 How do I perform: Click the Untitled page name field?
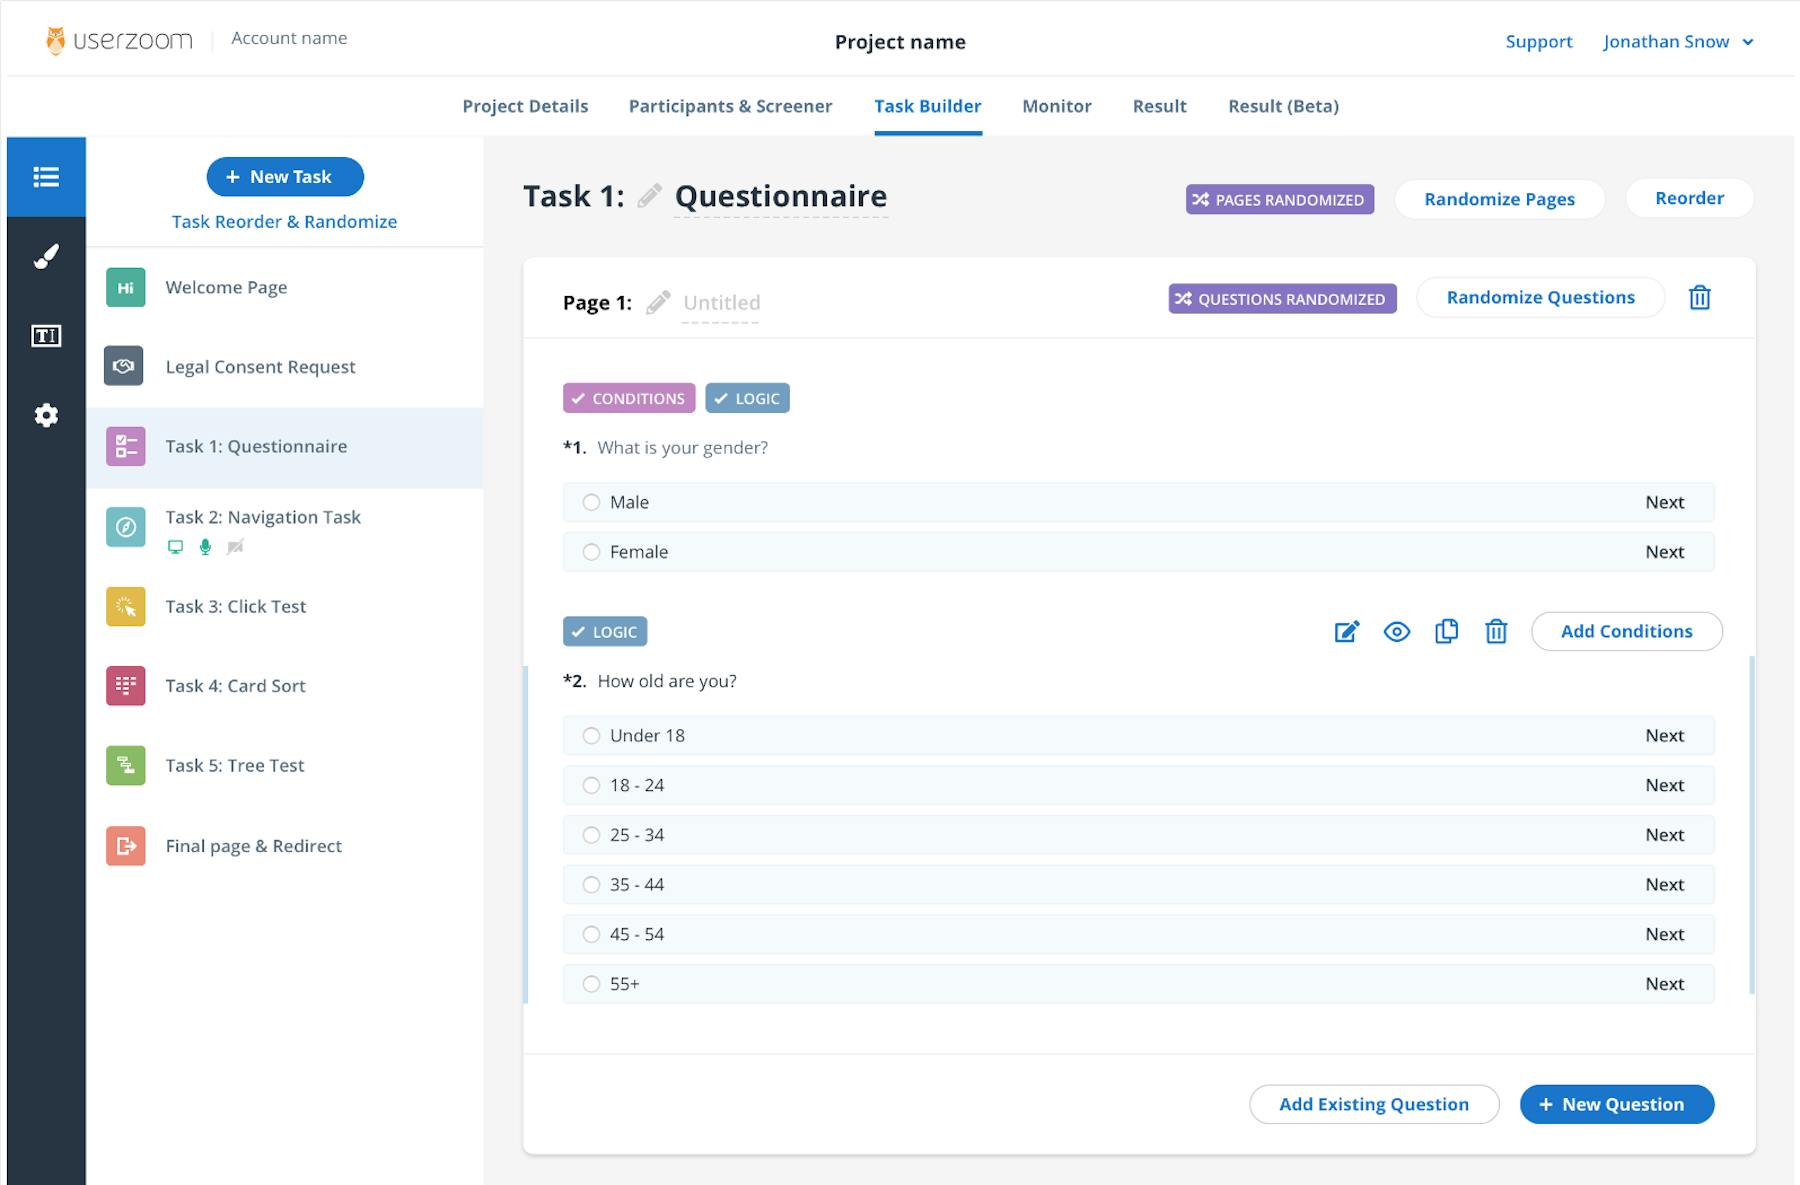[721, 303]
